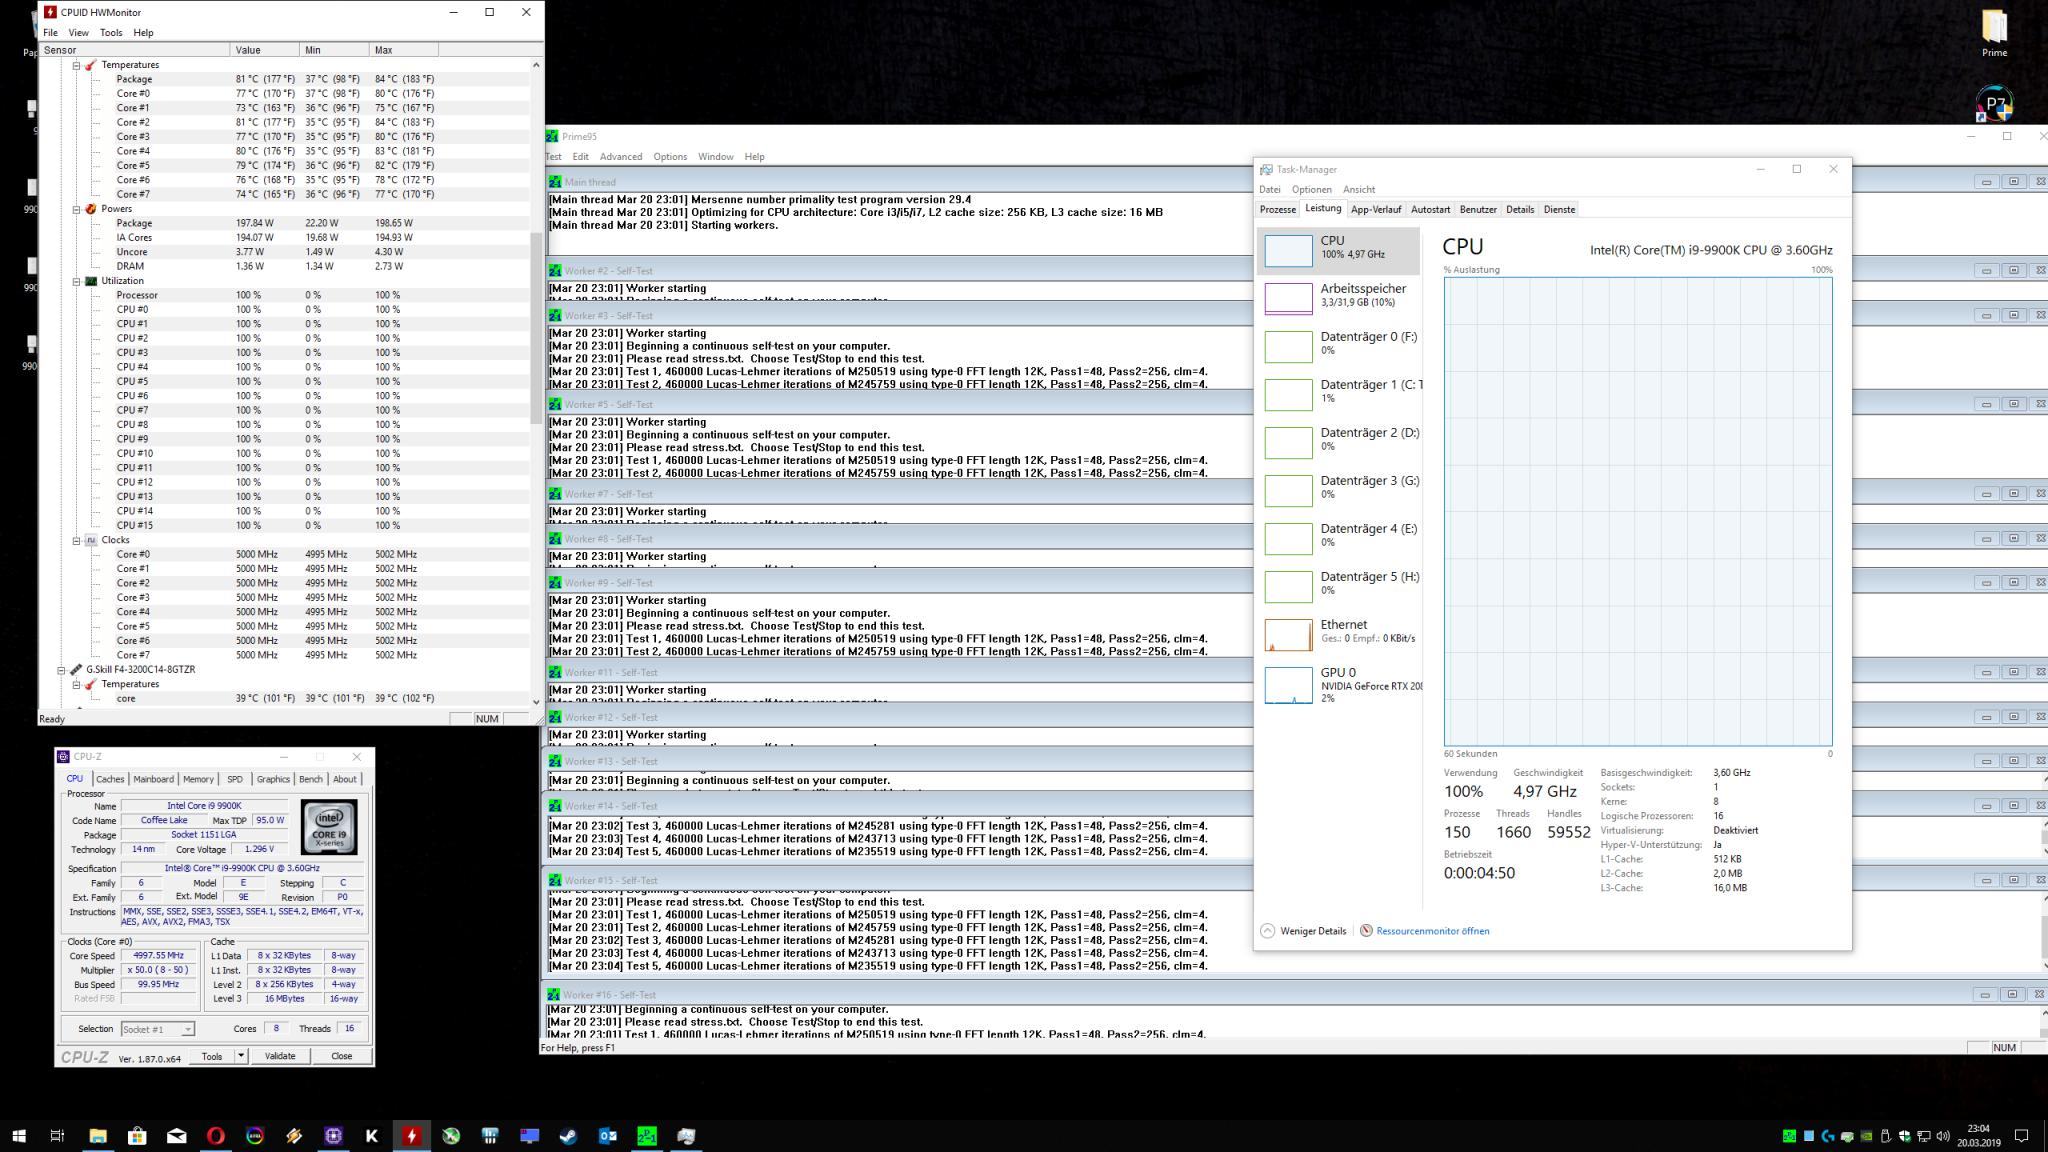2048x1152 pixels.
Task: Collapse the G.Skill Temperatures sub-node
Action: 76,684
